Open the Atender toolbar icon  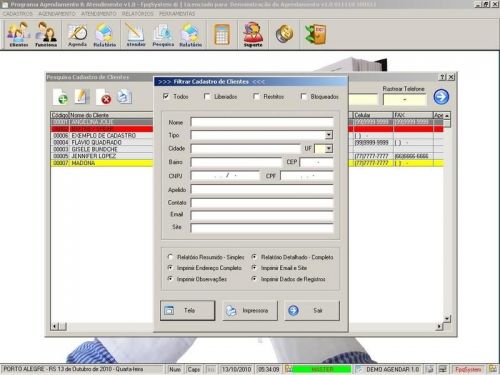click(x=136, y=34)
